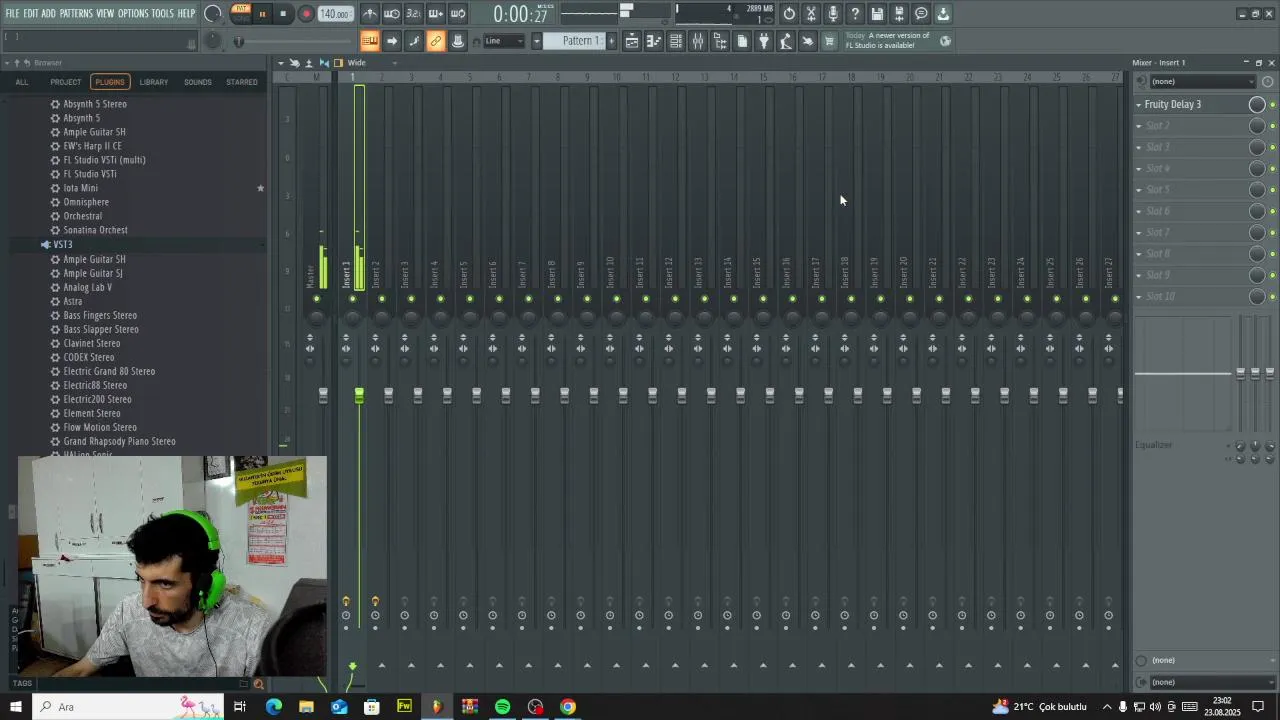Open Chrome from the taskbar

[568, 707]
